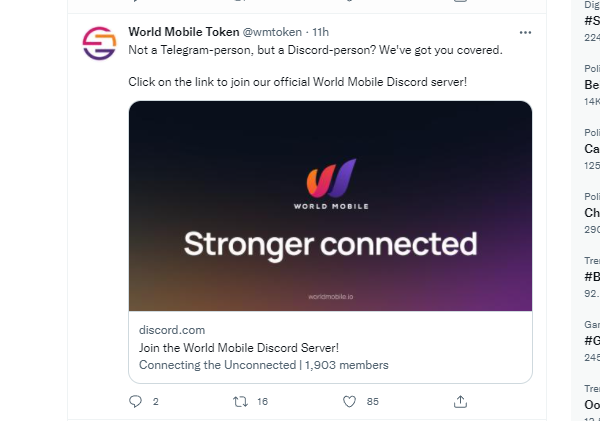Viewport: 600px width, 421px height.
Task: Share the tweet via the share icon
Action: click(x=460, y=401)
